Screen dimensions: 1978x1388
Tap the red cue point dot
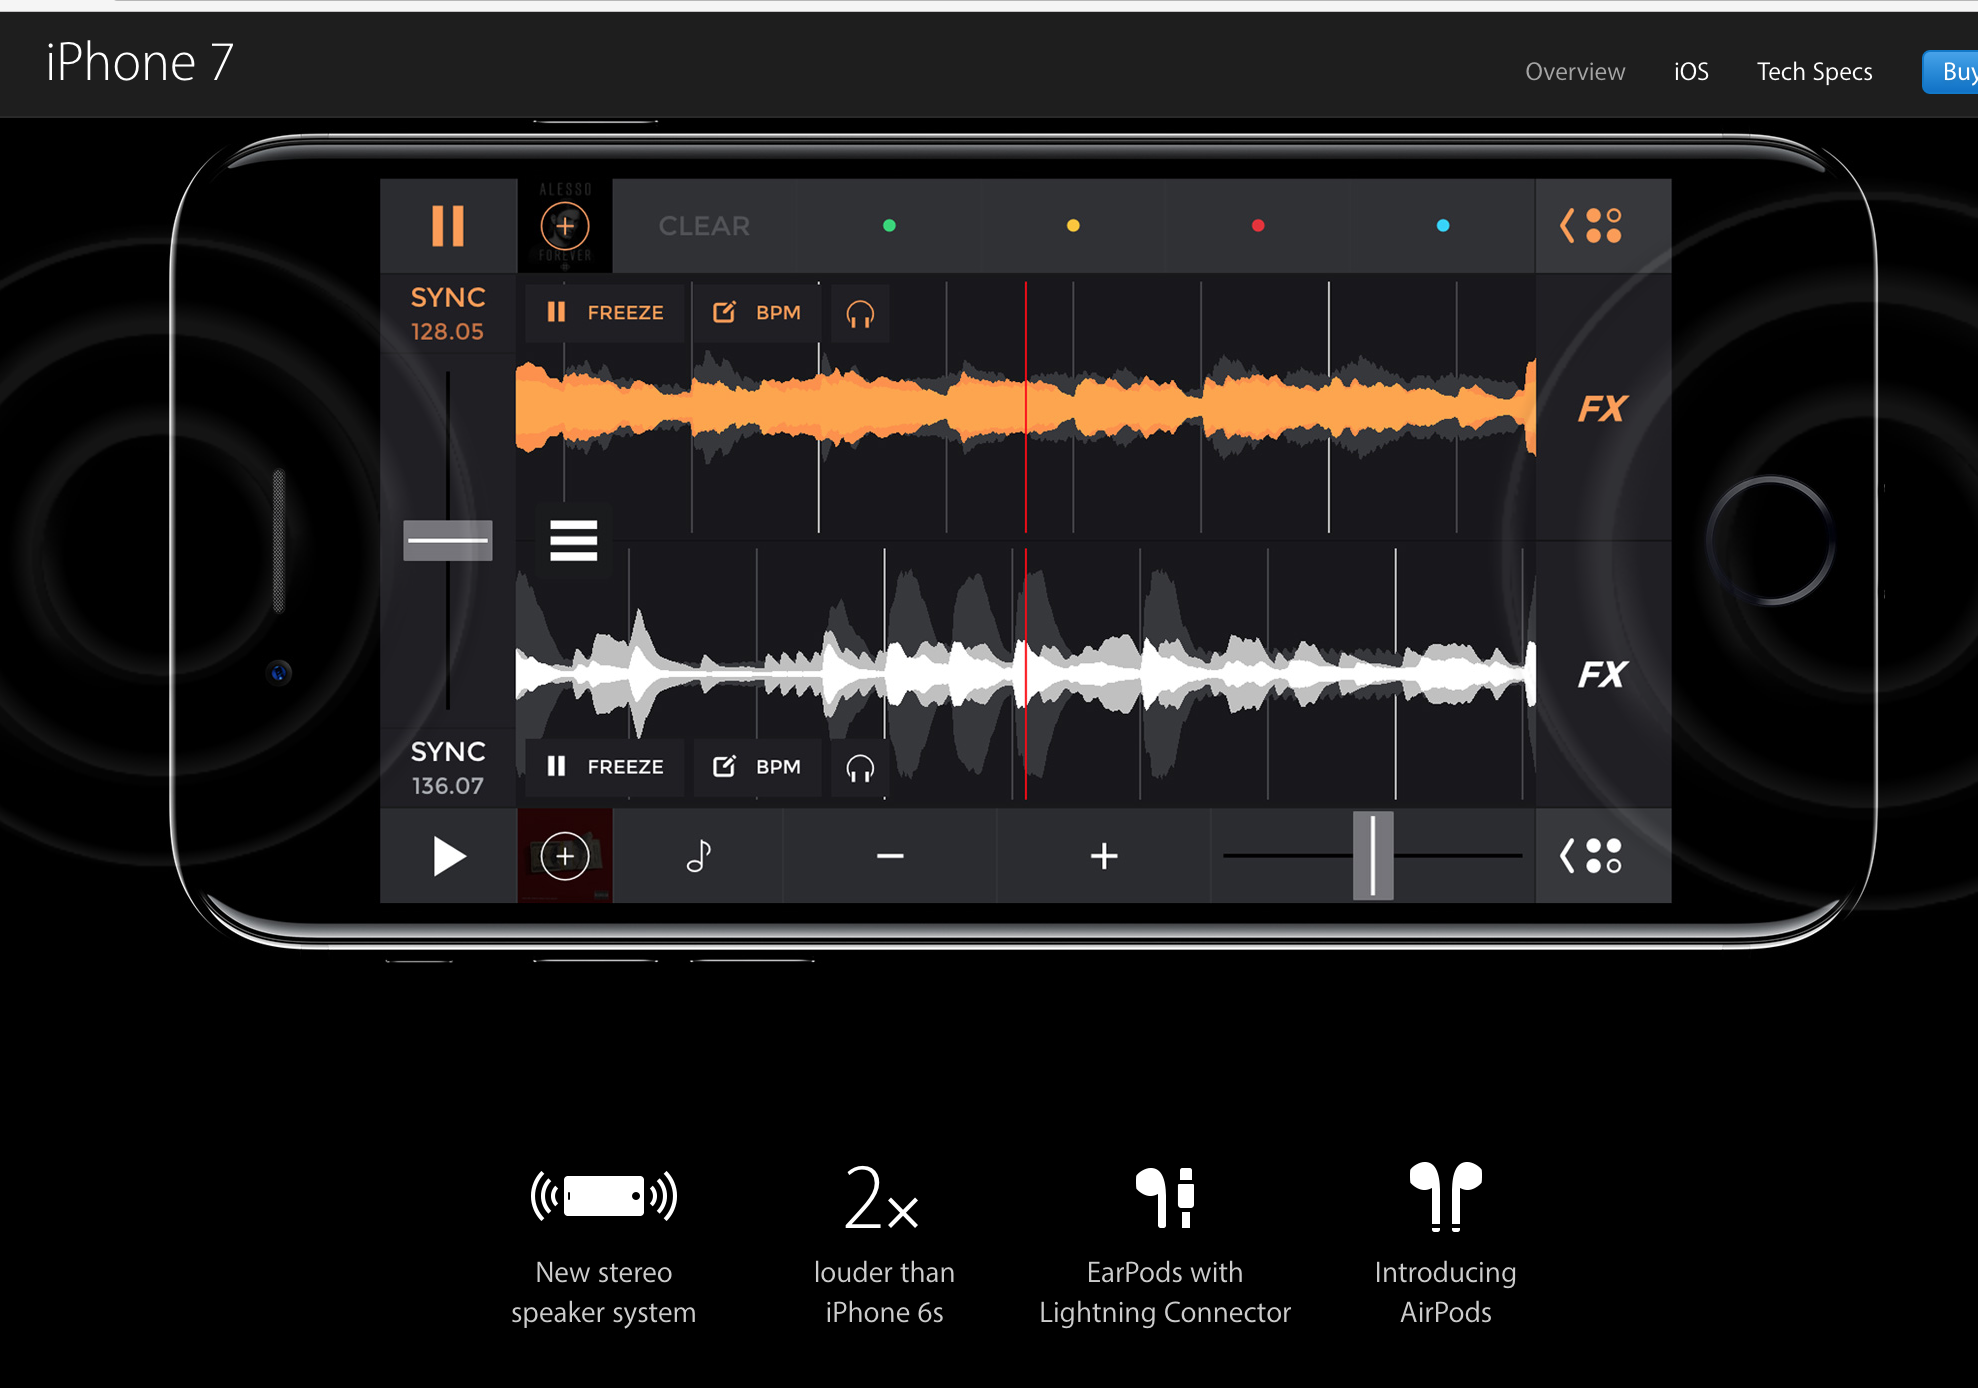pyautogui.click(x=1258, y=226)
